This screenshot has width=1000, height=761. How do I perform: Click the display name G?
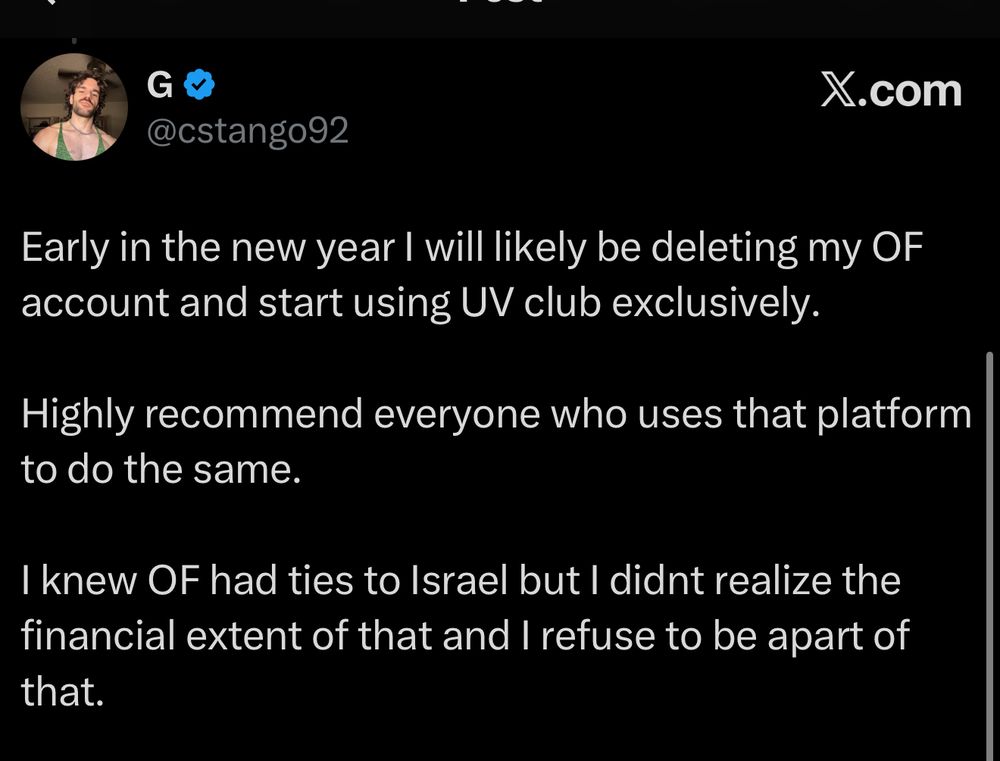tap(160, 87)
